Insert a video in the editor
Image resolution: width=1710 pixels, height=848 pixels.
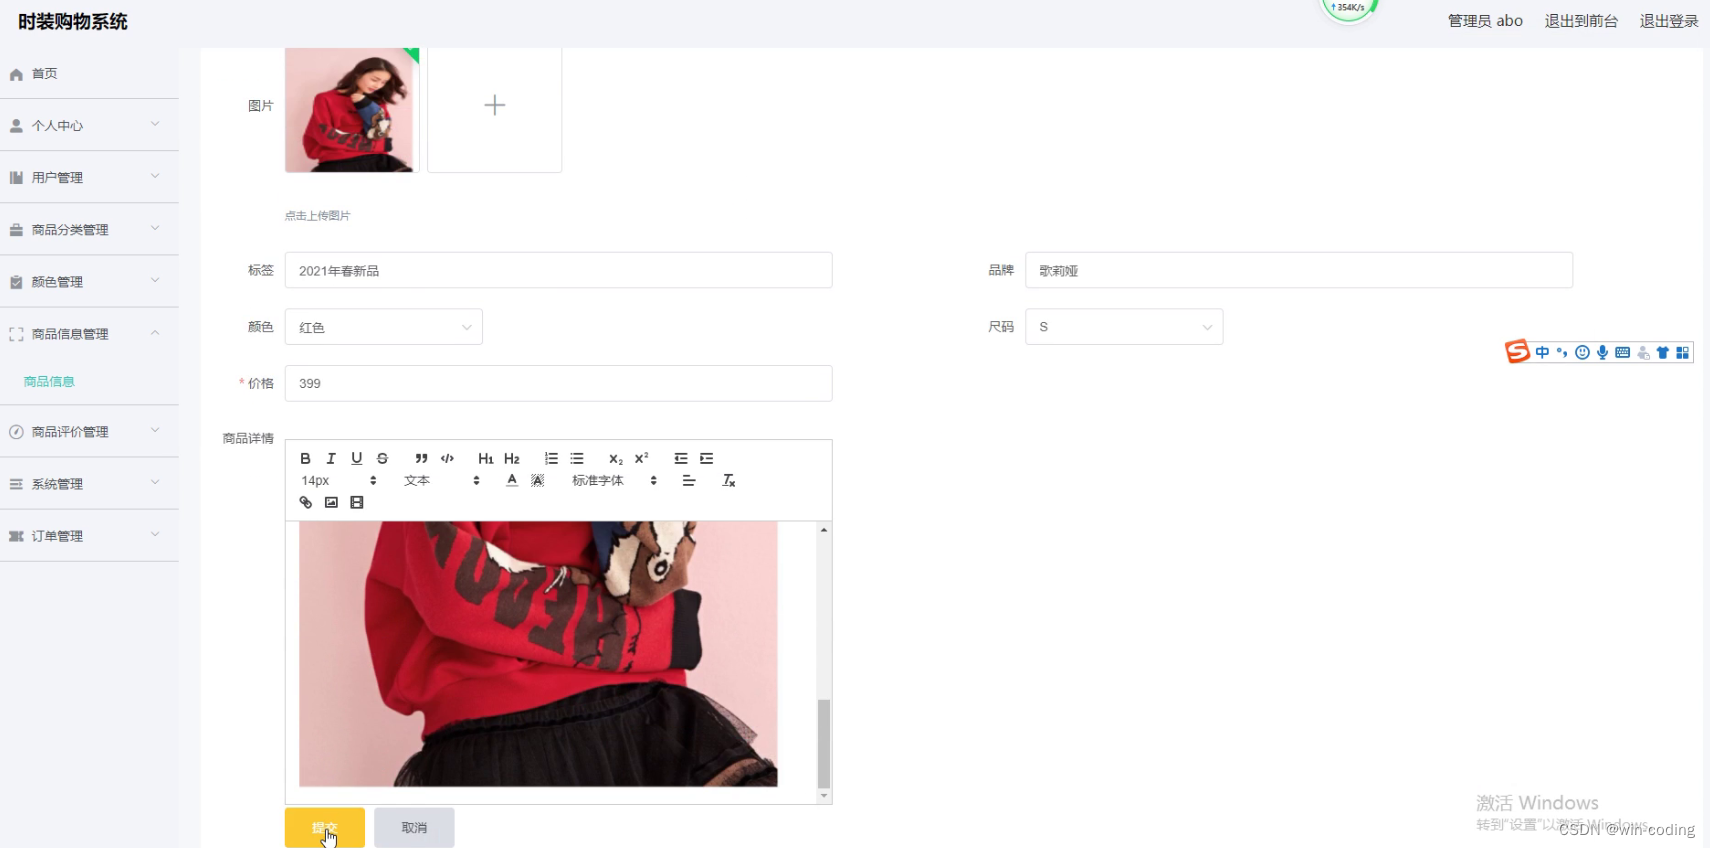pos(357,502)
